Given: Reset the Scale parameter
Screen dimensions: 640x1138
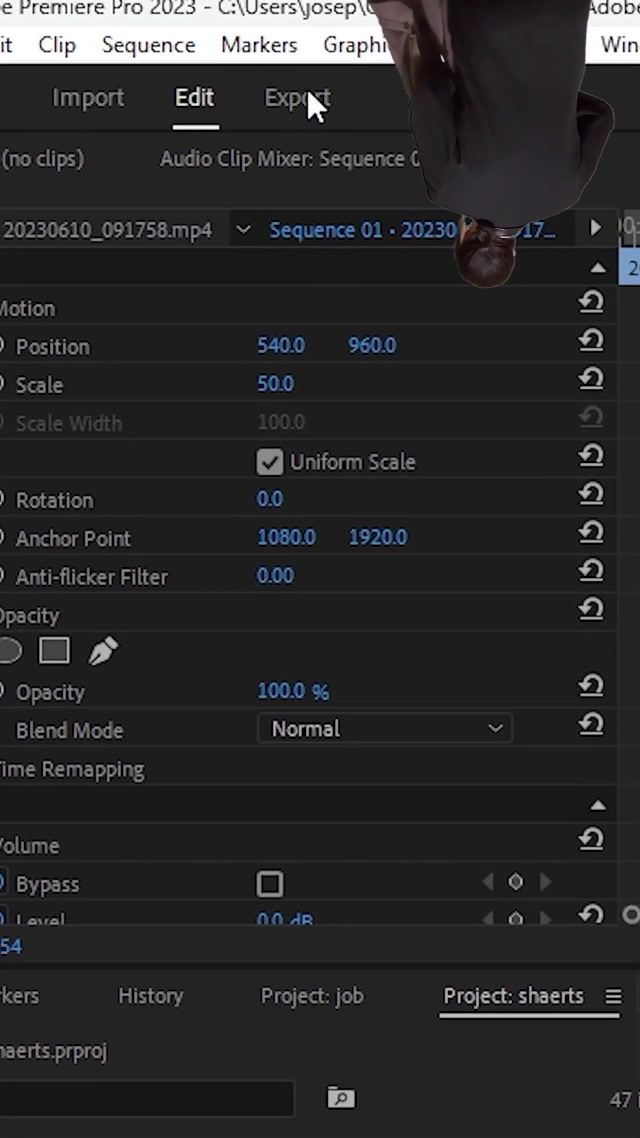Looking at the screenshot, I should [591, 379].
